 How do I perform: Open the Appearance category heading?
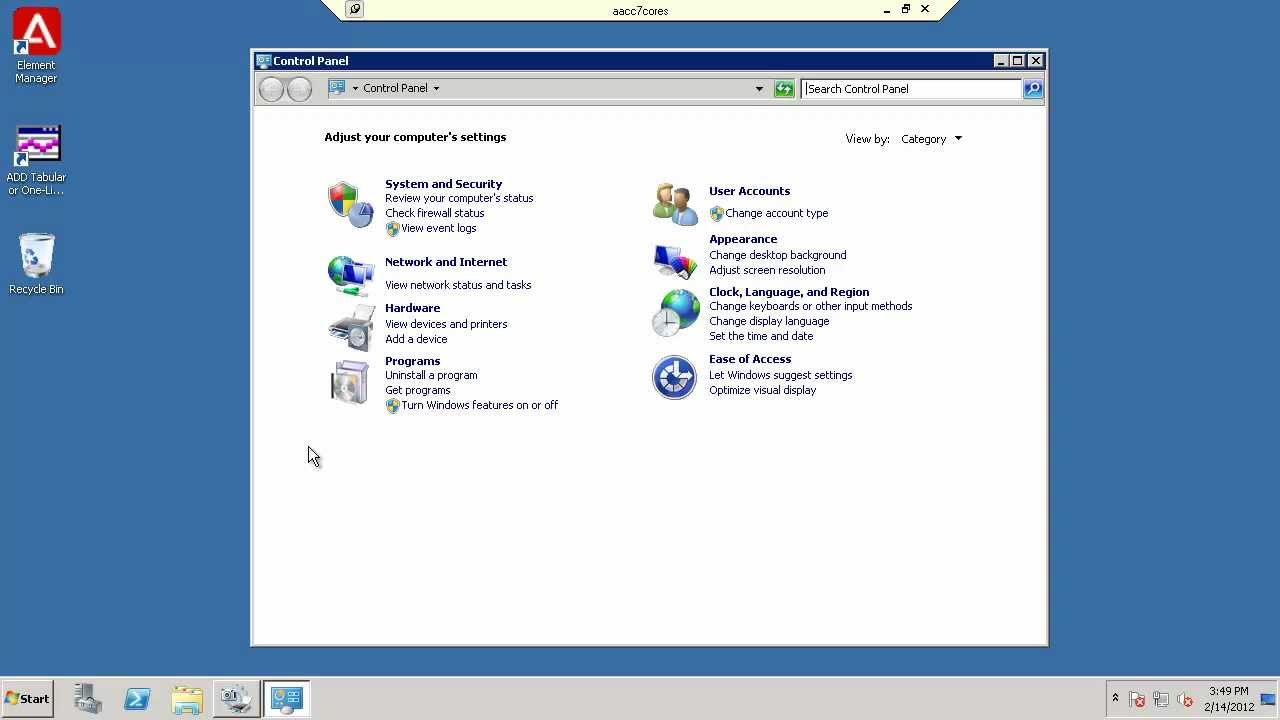[743, 239]
